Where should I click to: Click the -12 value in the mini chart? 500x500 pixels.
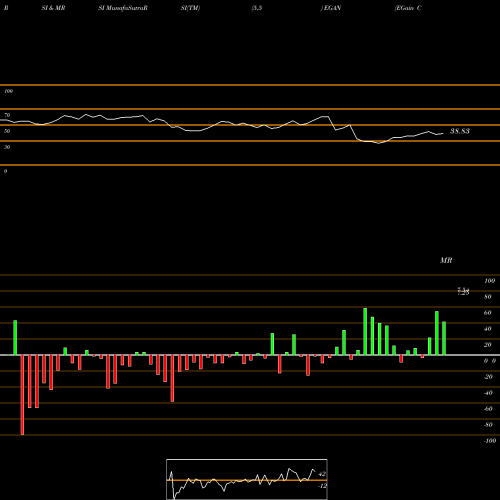point(322,486)
